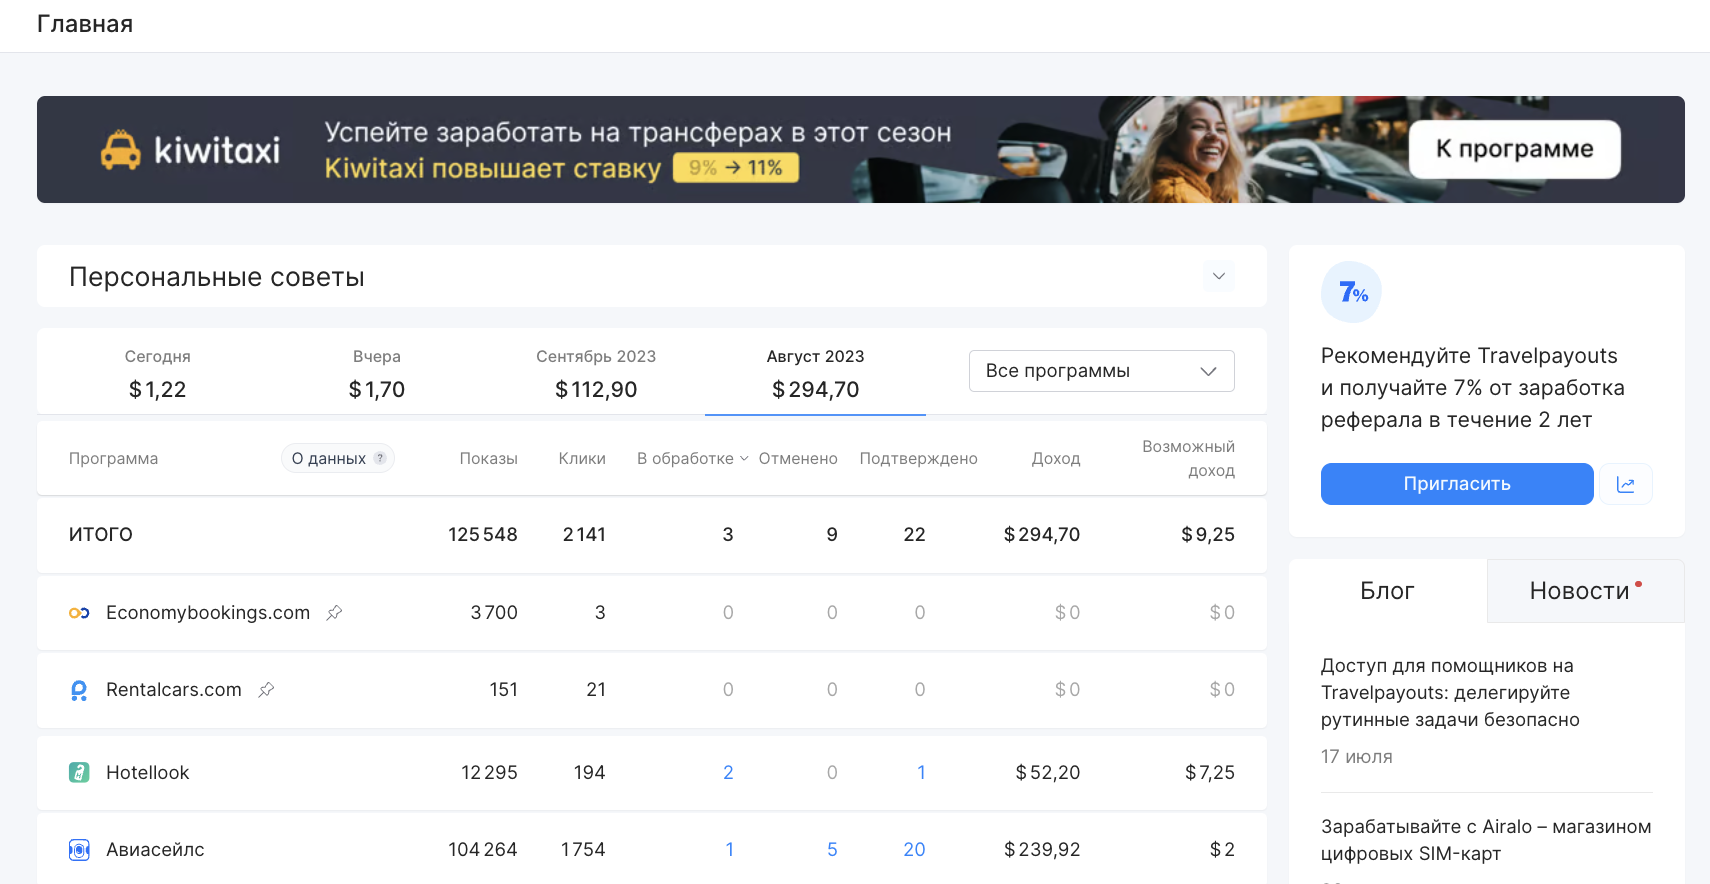
Task: Switch to the Новости tab
Action: click(1585, 591)
